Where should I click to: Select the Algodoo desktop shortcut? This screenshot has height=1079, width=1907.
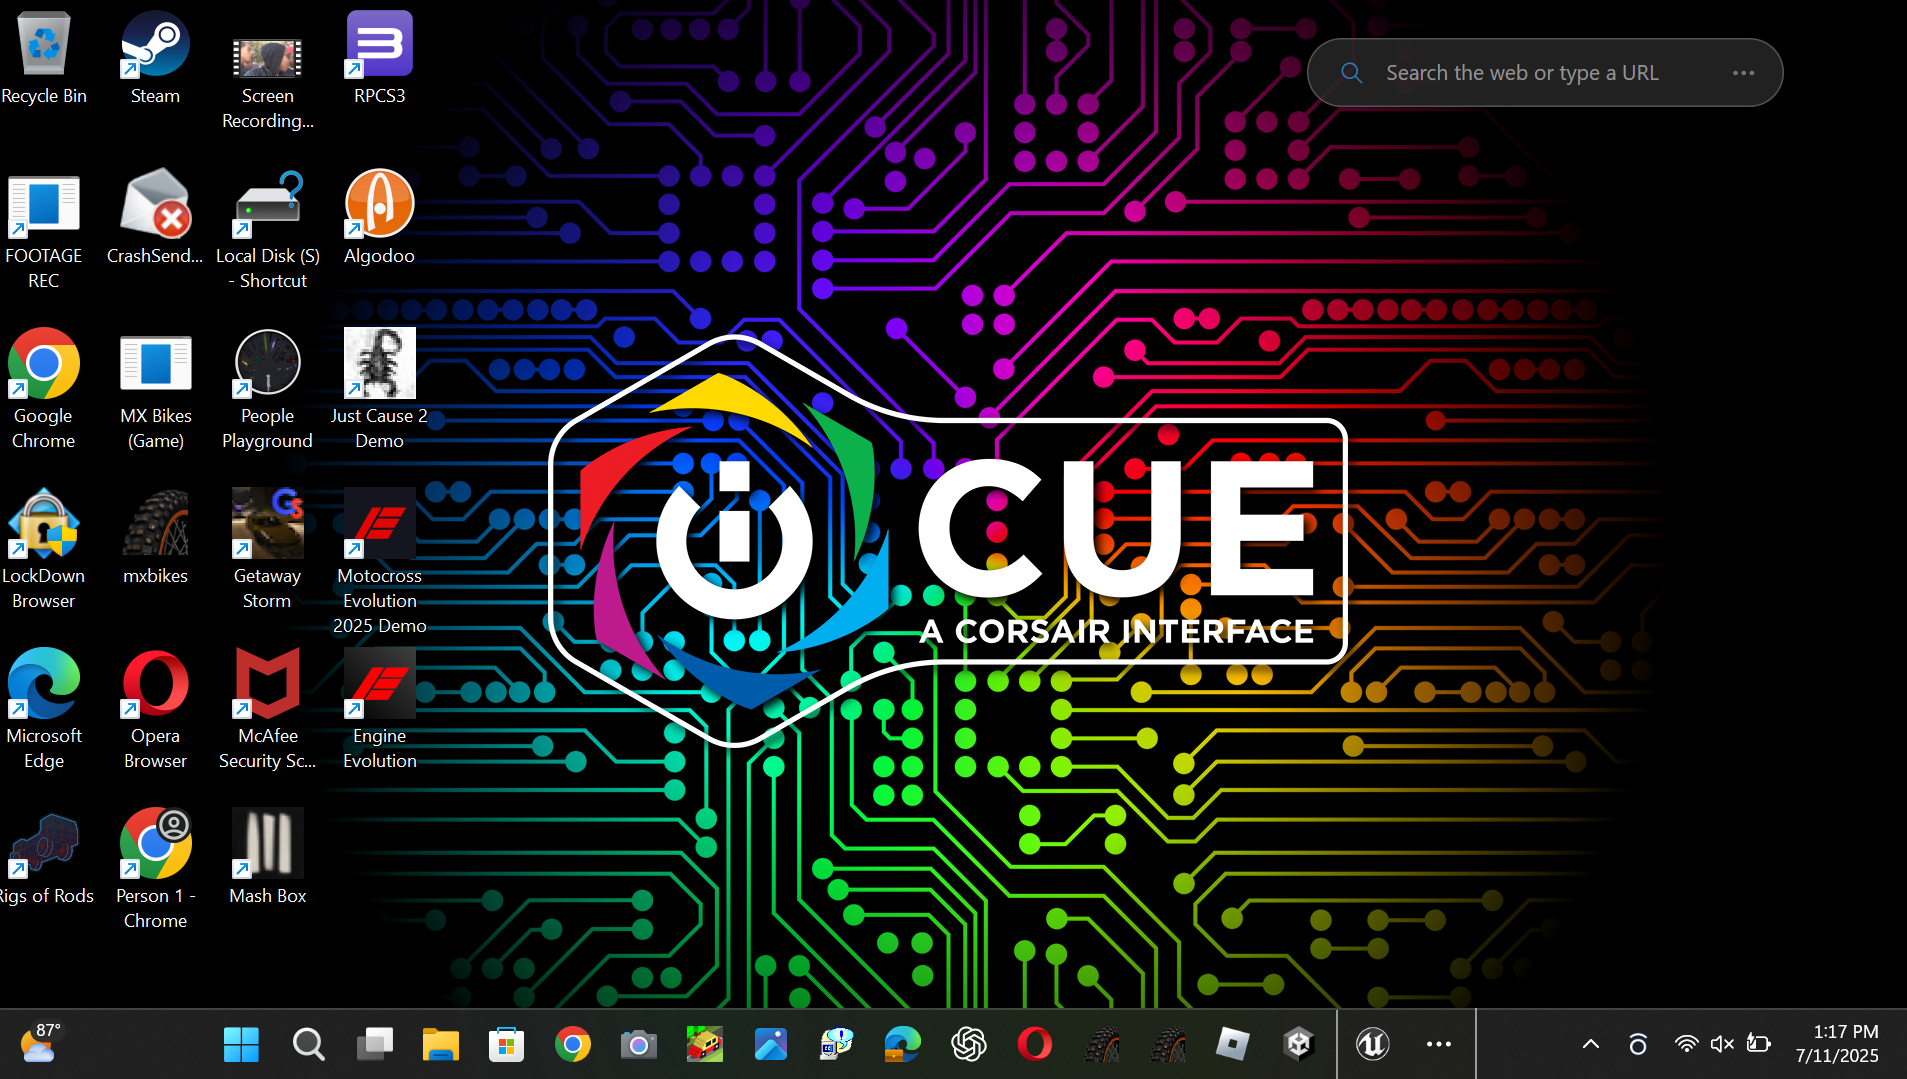click(x=379, y=218)
